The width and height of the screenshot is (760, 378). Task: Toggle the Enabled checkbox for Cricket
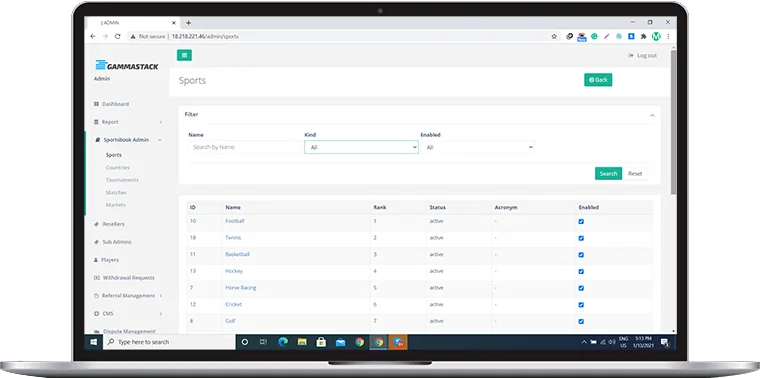coord(581,305)
